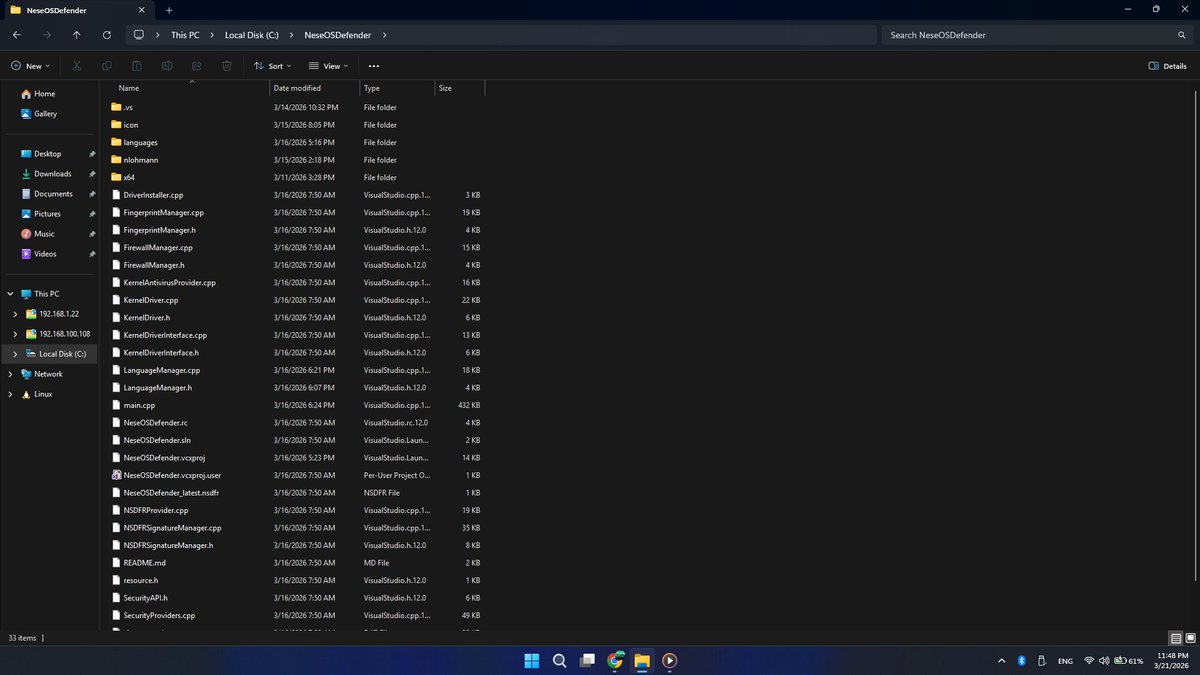Open the Windows Start menu
The image size is (1200, 675).
pos(532,660)
